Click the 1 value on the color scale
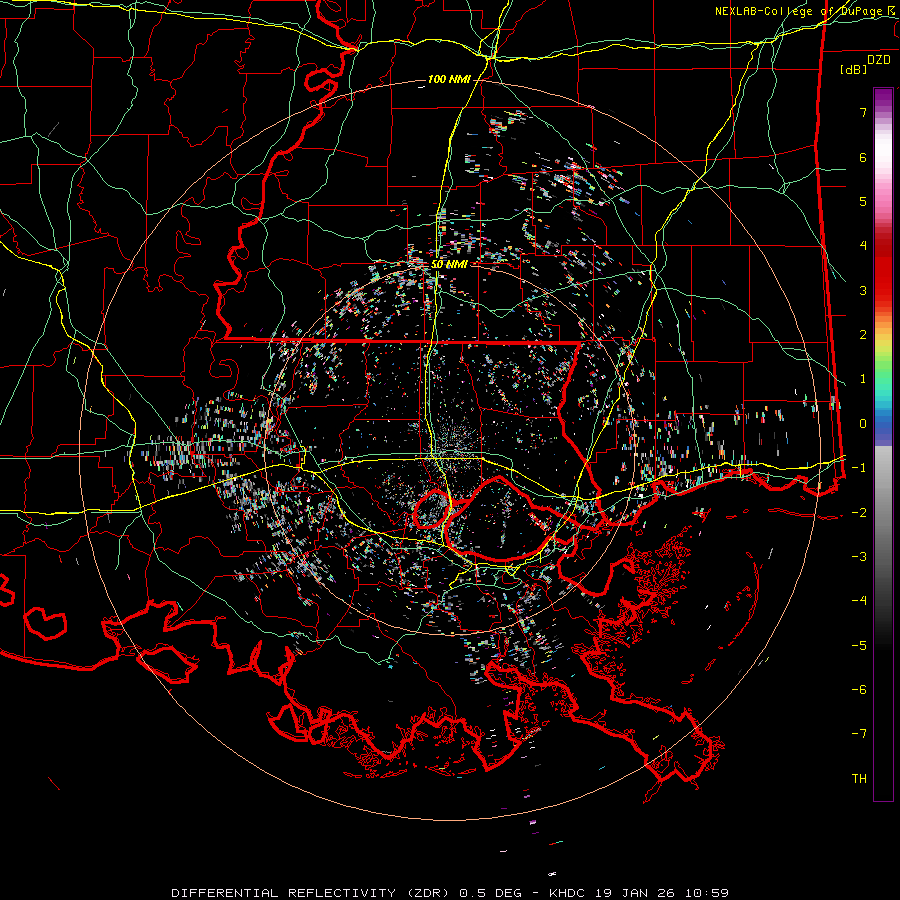The image size is (900, 900). (x=863, y=379)
